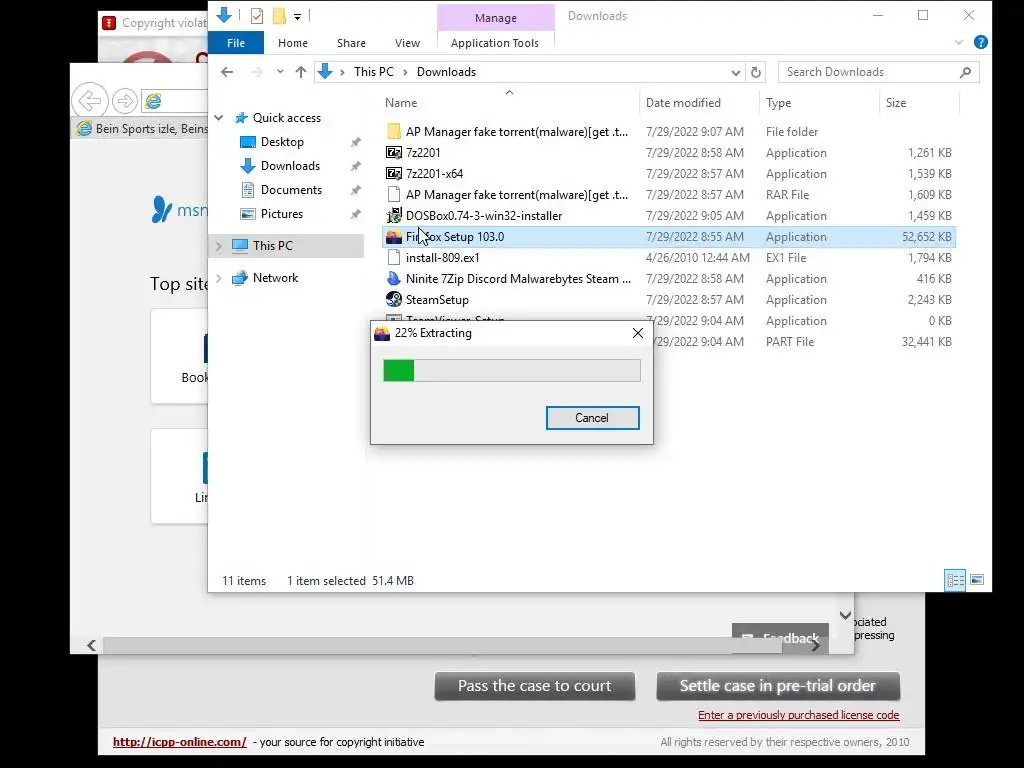Viewport: 1024px width, 768px height.
Task: Go up one folder level
Action: (x=300, y=72)
